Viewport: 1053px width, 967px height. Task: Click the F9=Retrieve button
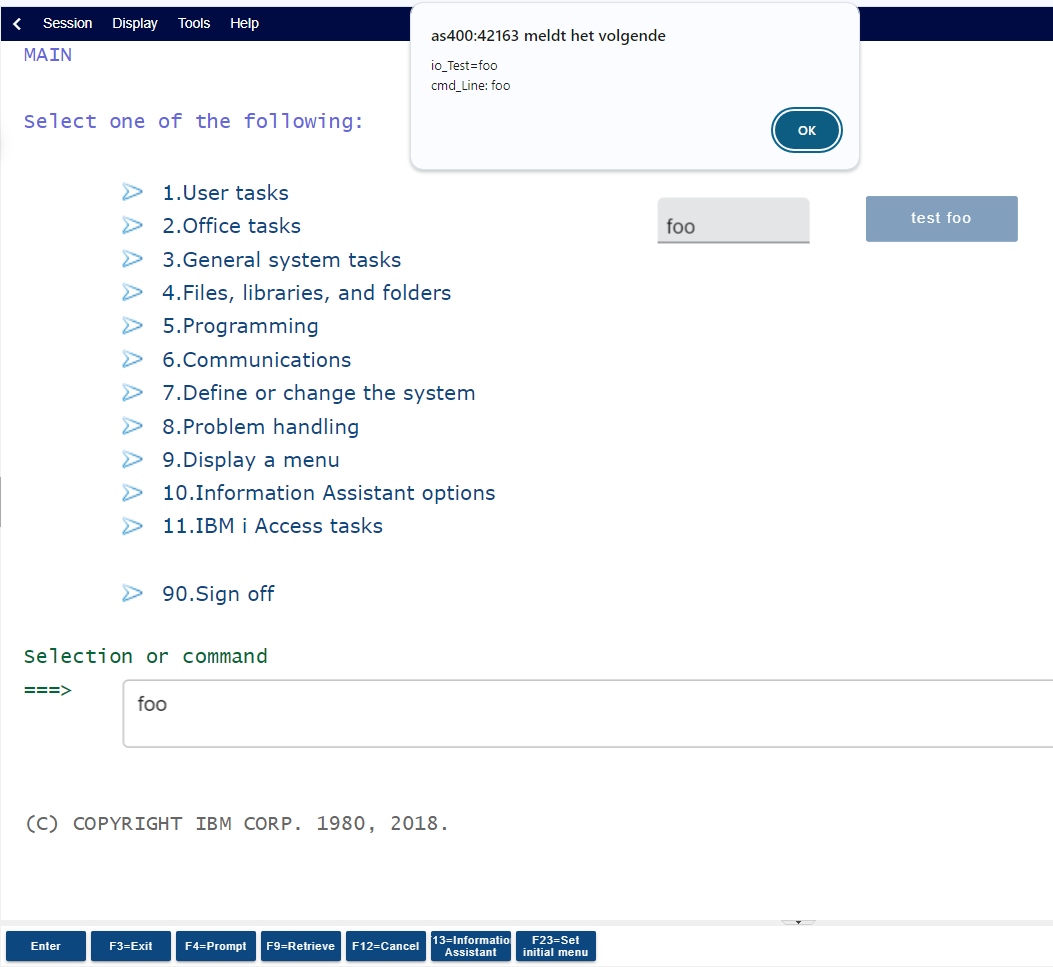click(301, 946)
